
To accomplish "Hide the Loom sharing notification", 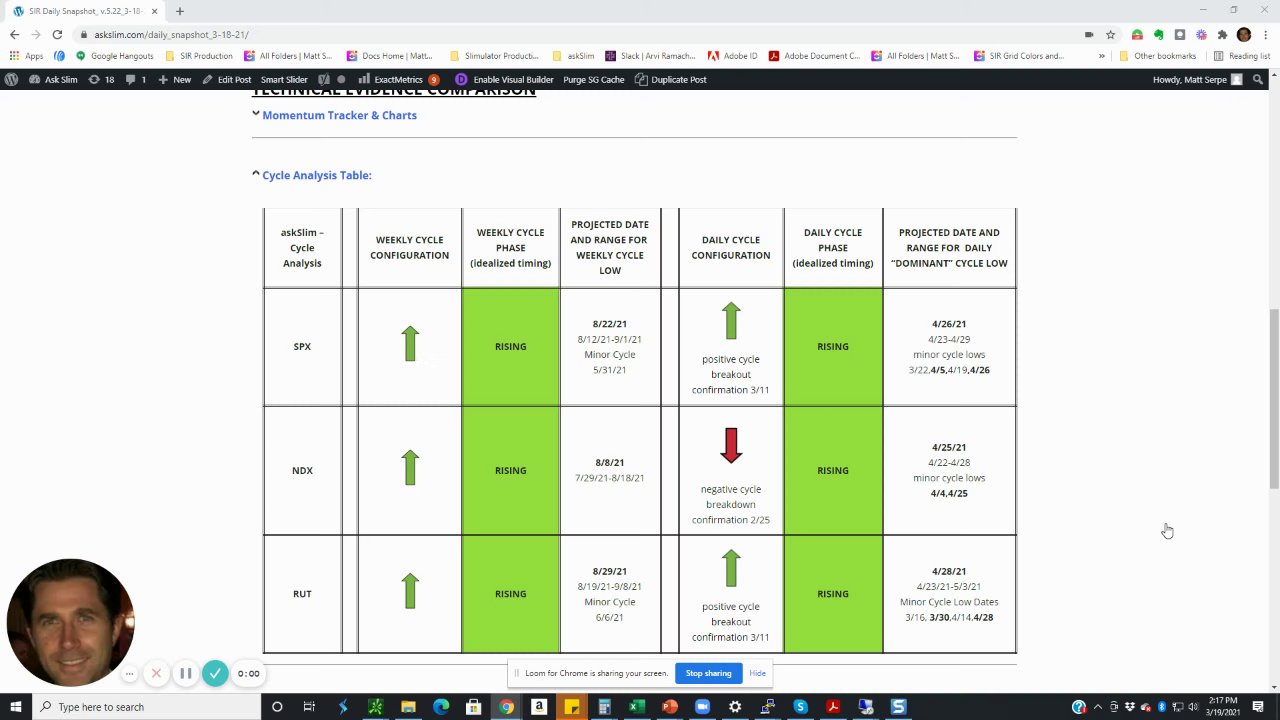I will pos(757,673).
